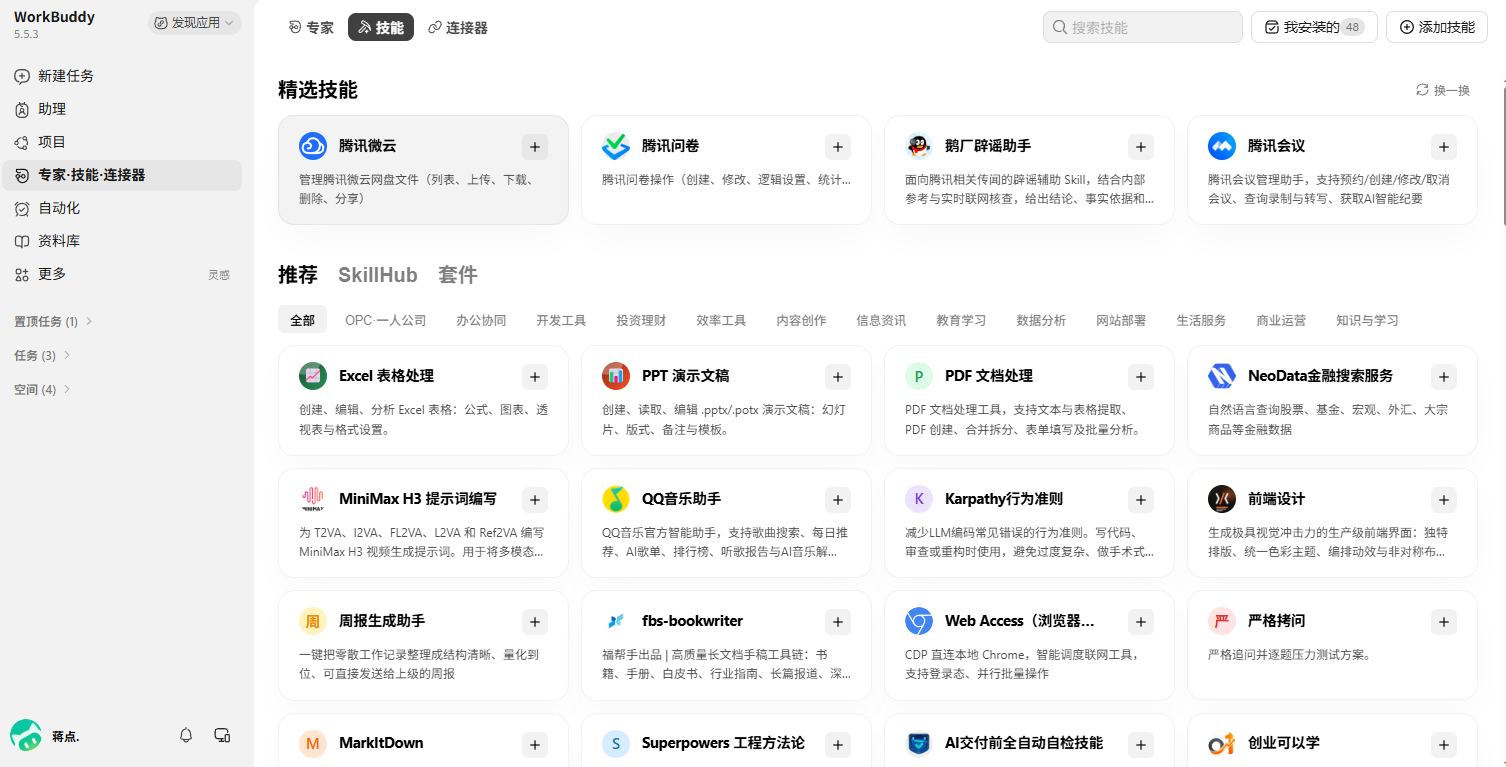Screen dimensions: 1506x767
Task: Open 资料库 in the sidebar
Action: point(122,241)
